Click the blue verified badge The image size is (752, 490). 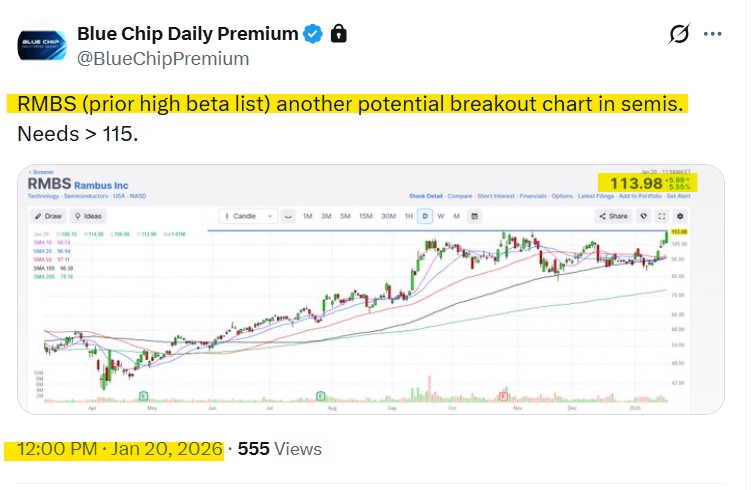coord(313,34)
